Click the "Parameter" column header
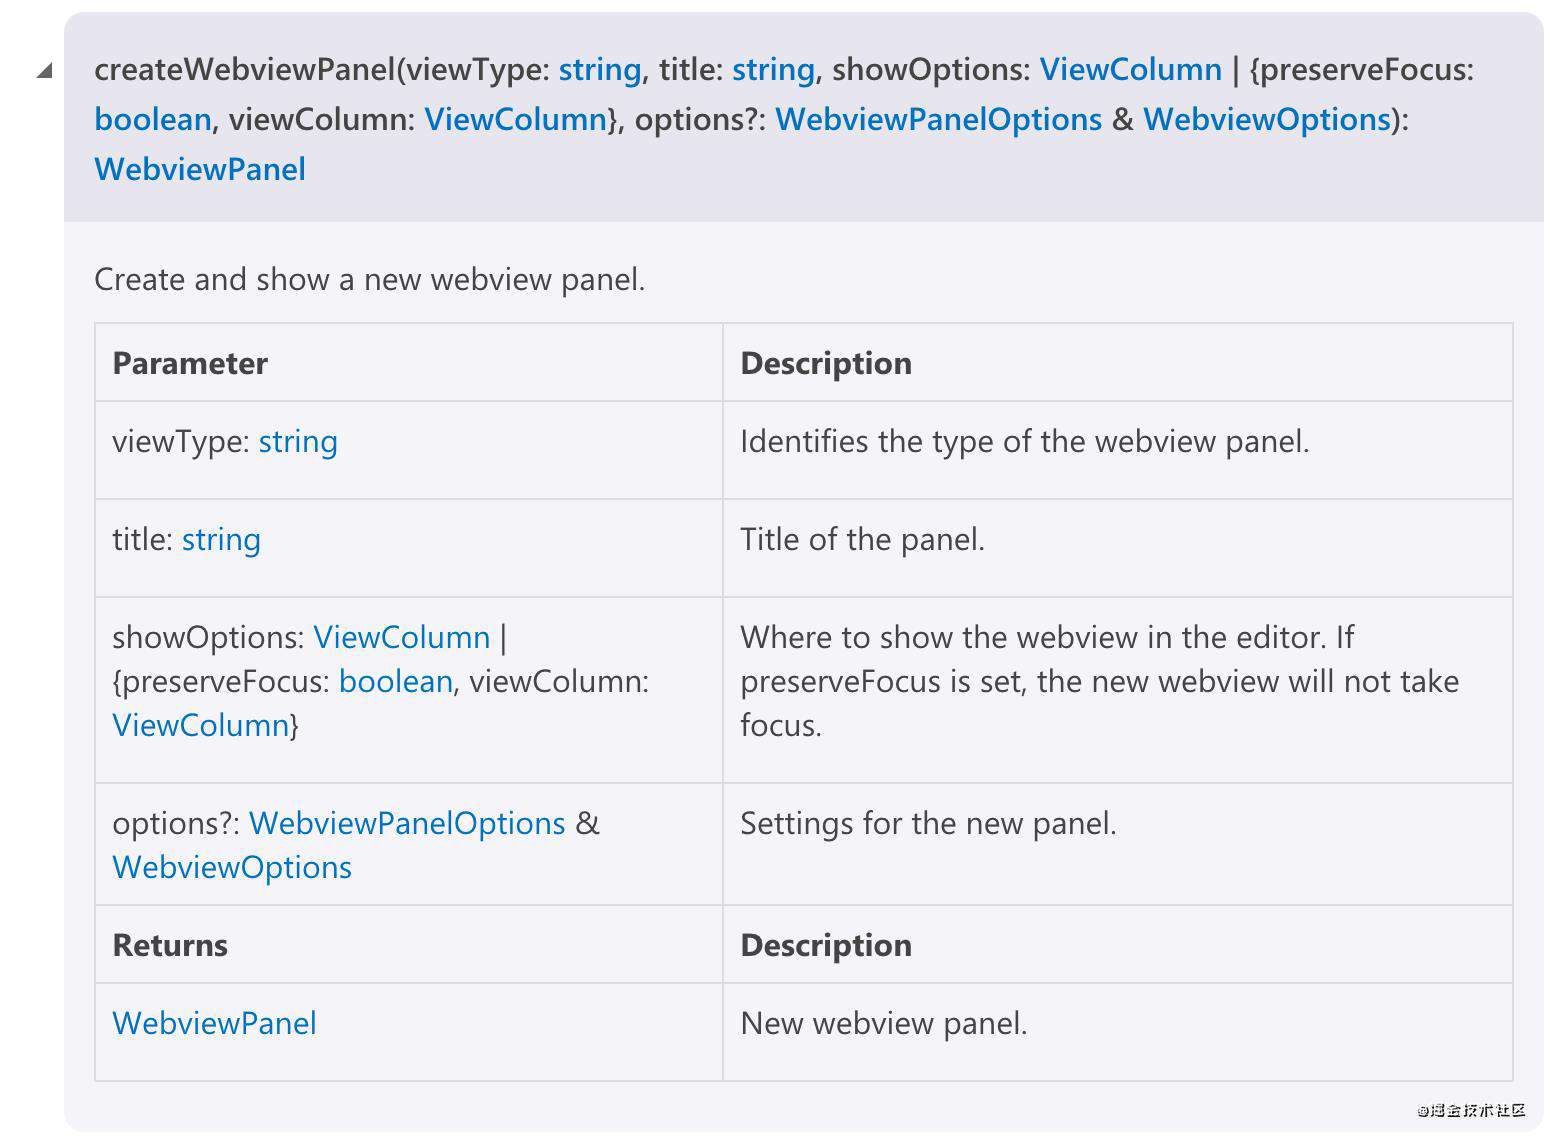 (x=190, y=363)
